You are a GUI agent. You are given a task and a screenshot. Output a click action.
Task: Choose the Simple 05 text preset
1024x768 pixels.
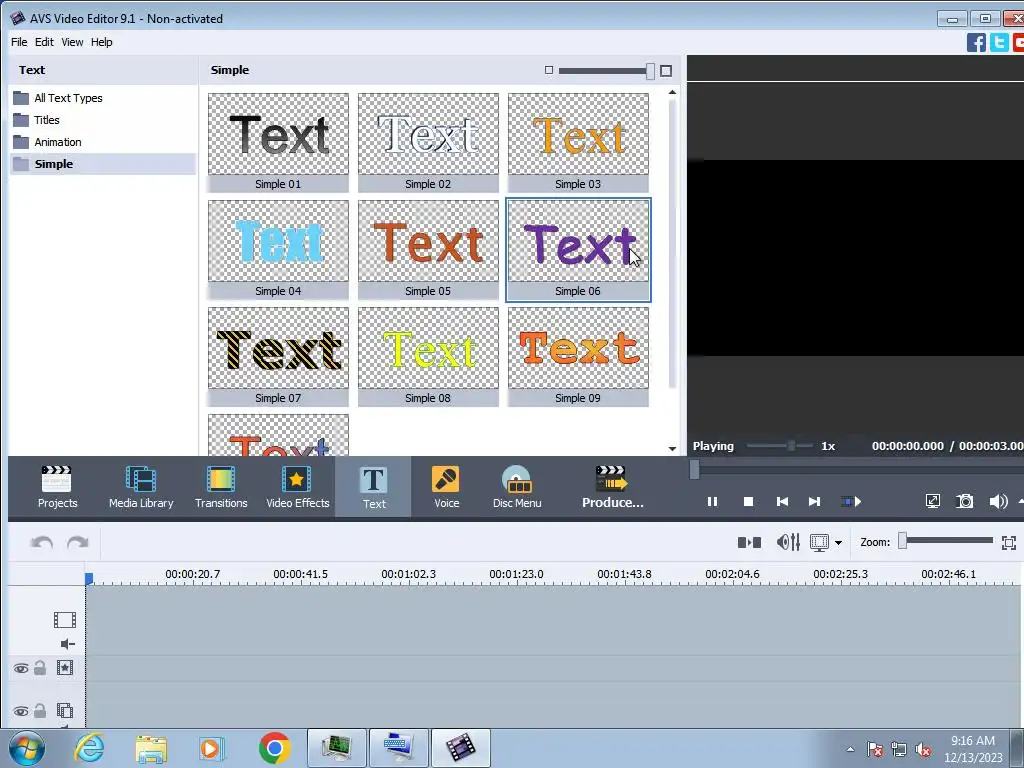(428, 249)
